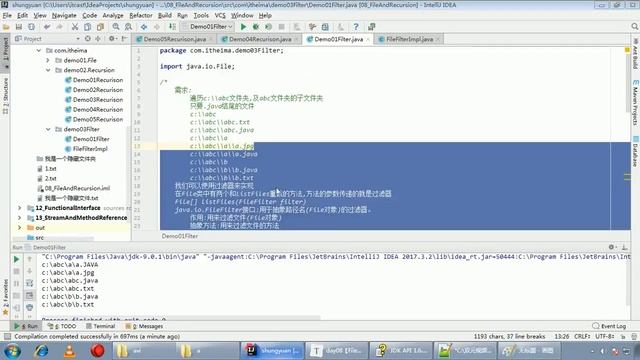
Task: Click the Save All toolbar icon
Action: (x=19, y=27)
